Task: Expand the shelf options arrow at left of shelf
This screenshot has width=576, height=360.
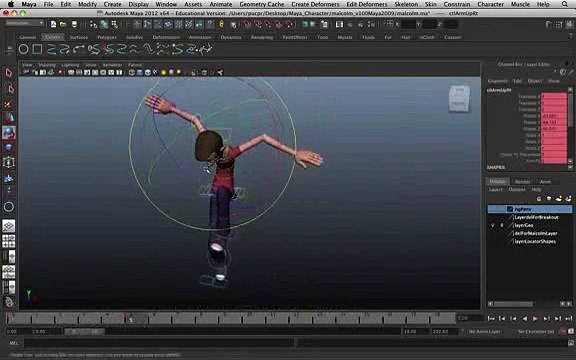Action: click(x=10, y=49)
